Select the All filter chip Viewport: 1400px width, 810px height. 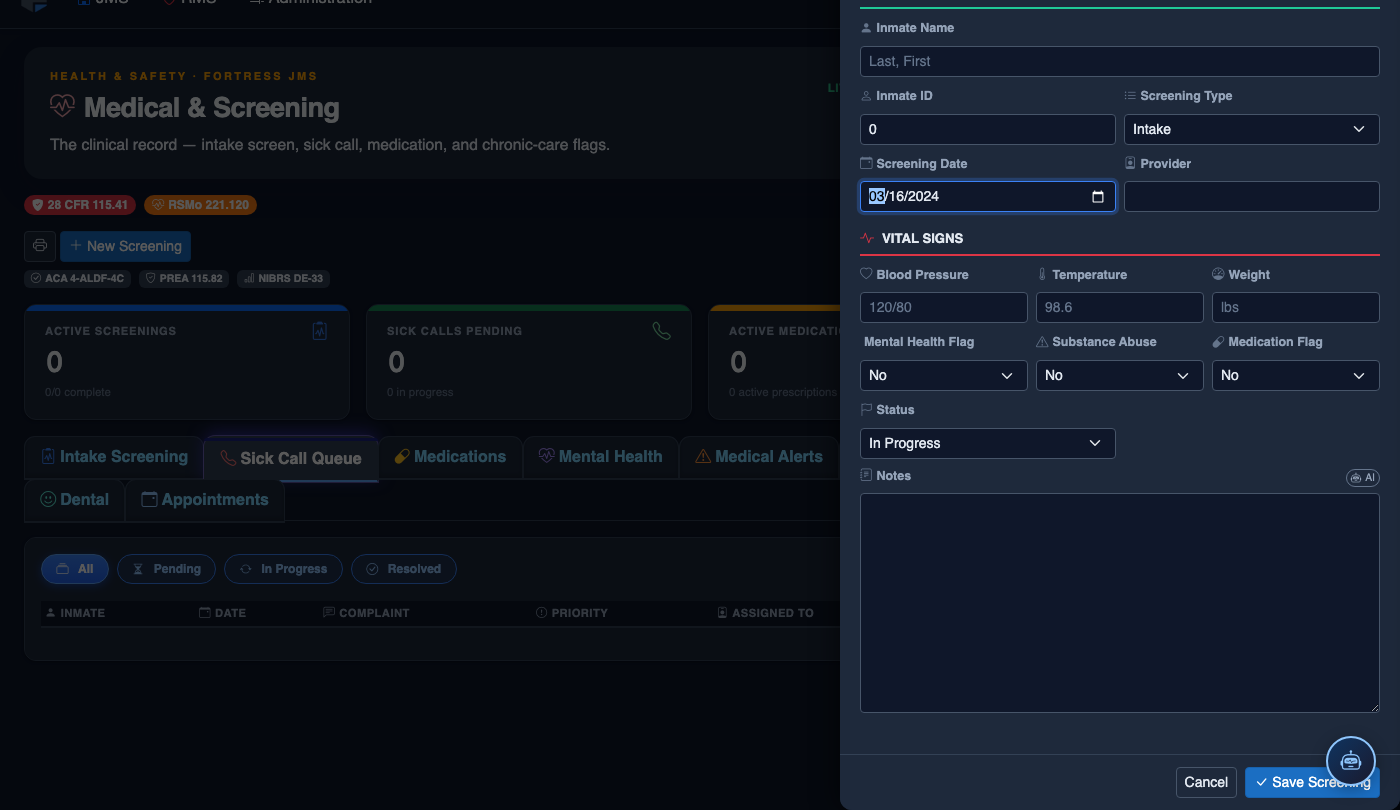click(x=75, y=569)
